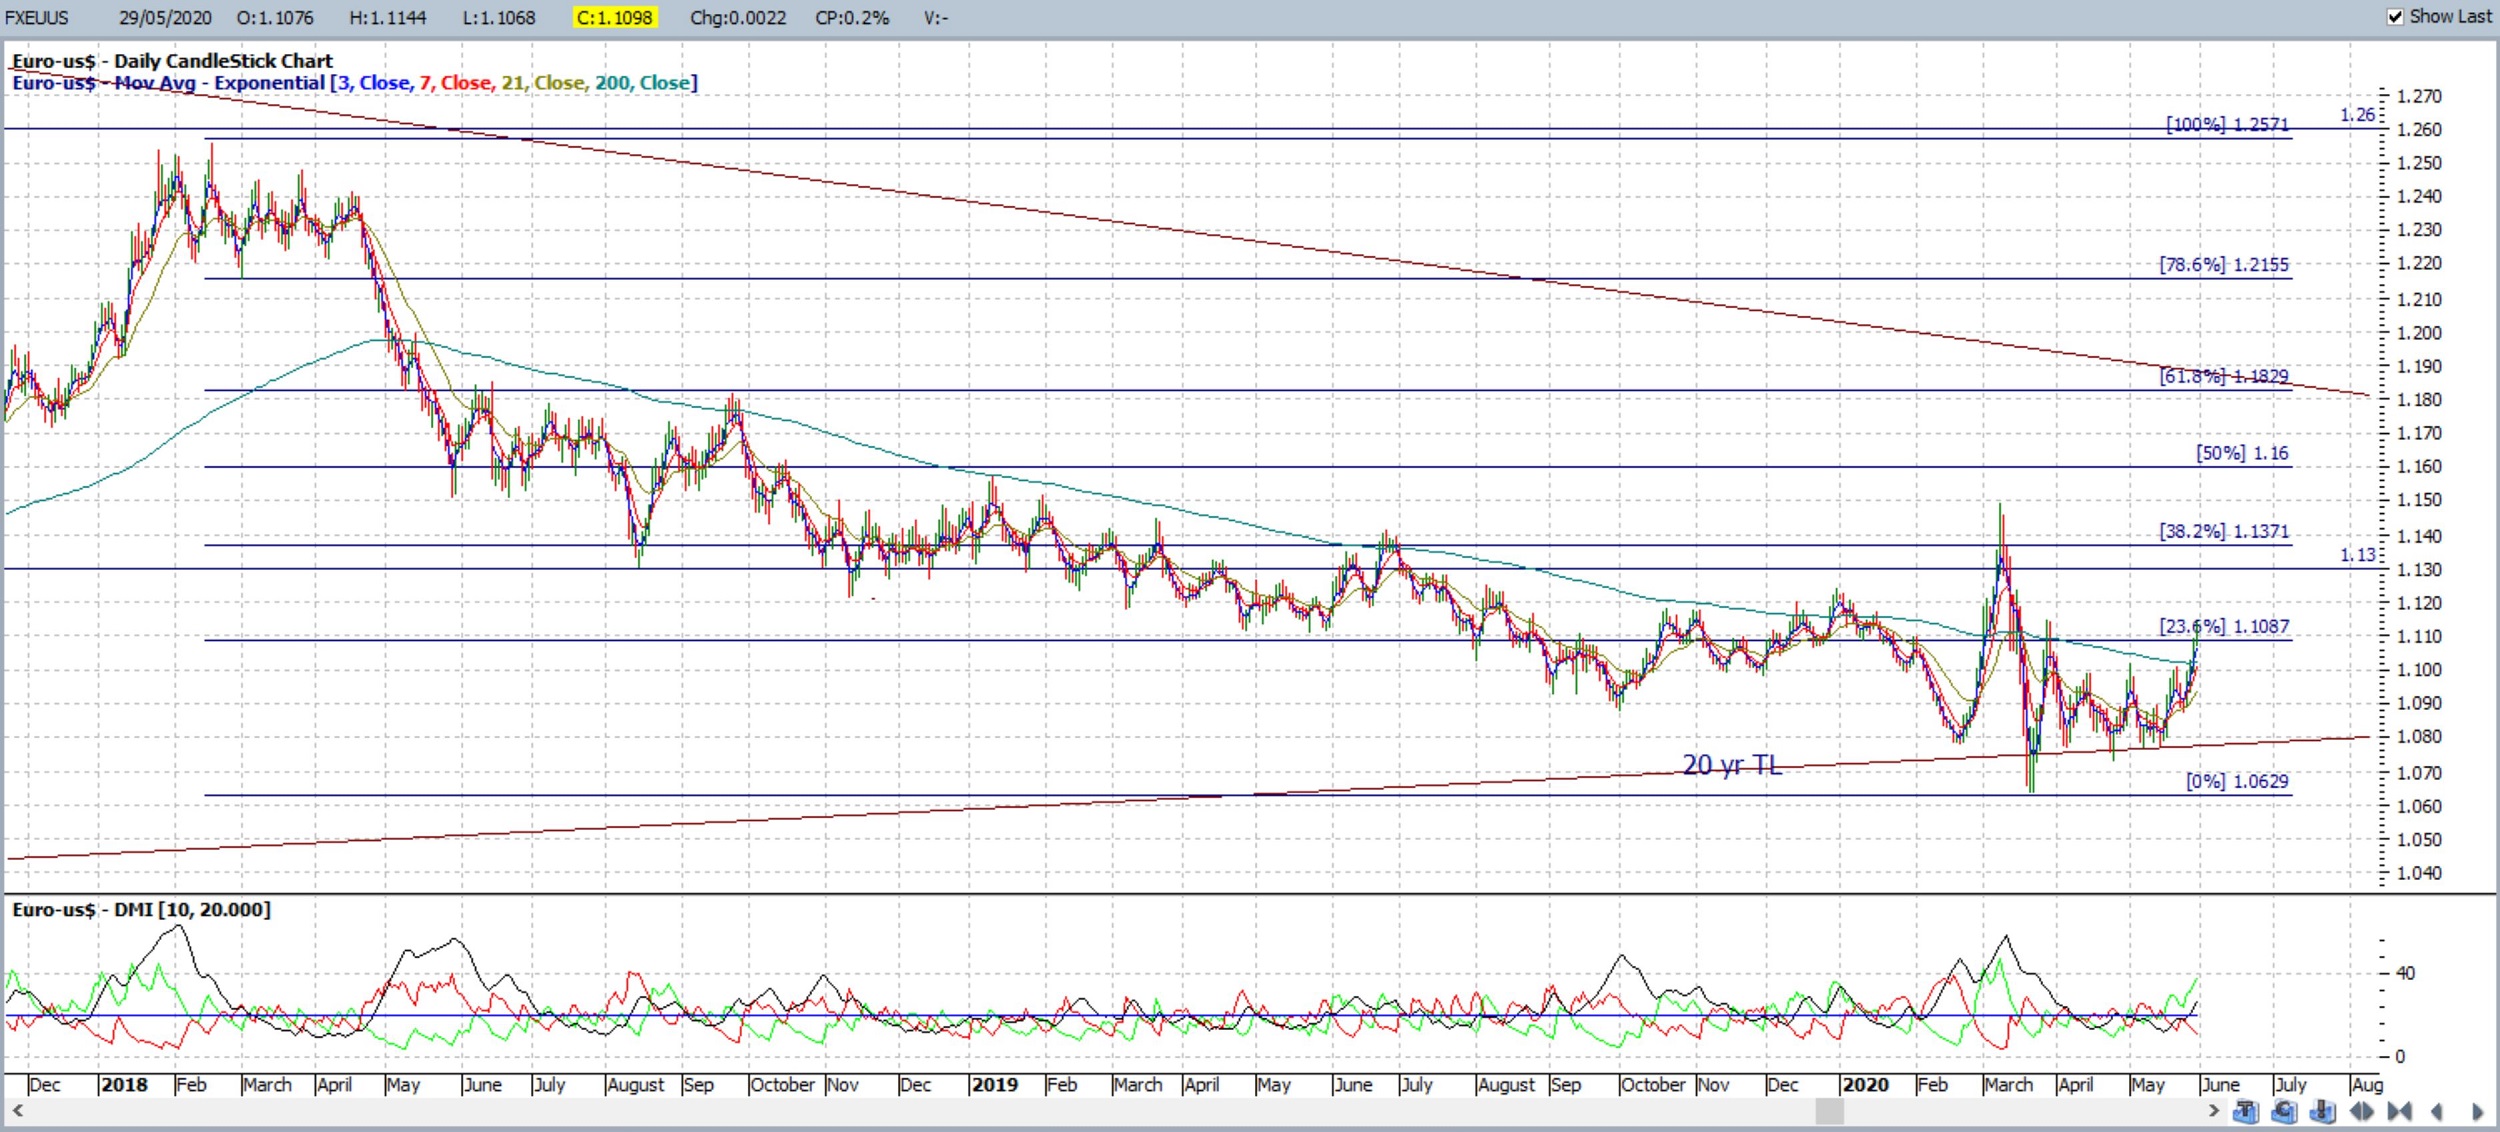Screen dimensions: 2500x1132
Task: Click the V:- volume field in header
Action: tap(936, 18)
